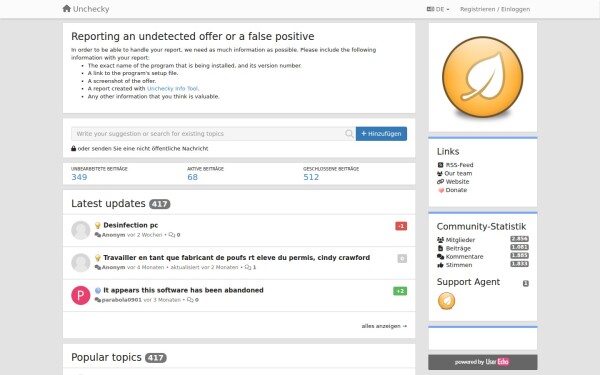Send a nicht öffentliche Nachricht link

(x=143, y=148)
